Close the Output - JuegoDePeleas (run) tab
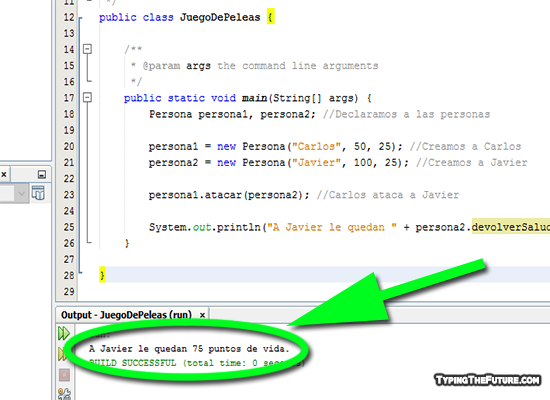Image resolution: width=550 pixels, height=400 pixels. coord(202,315)
